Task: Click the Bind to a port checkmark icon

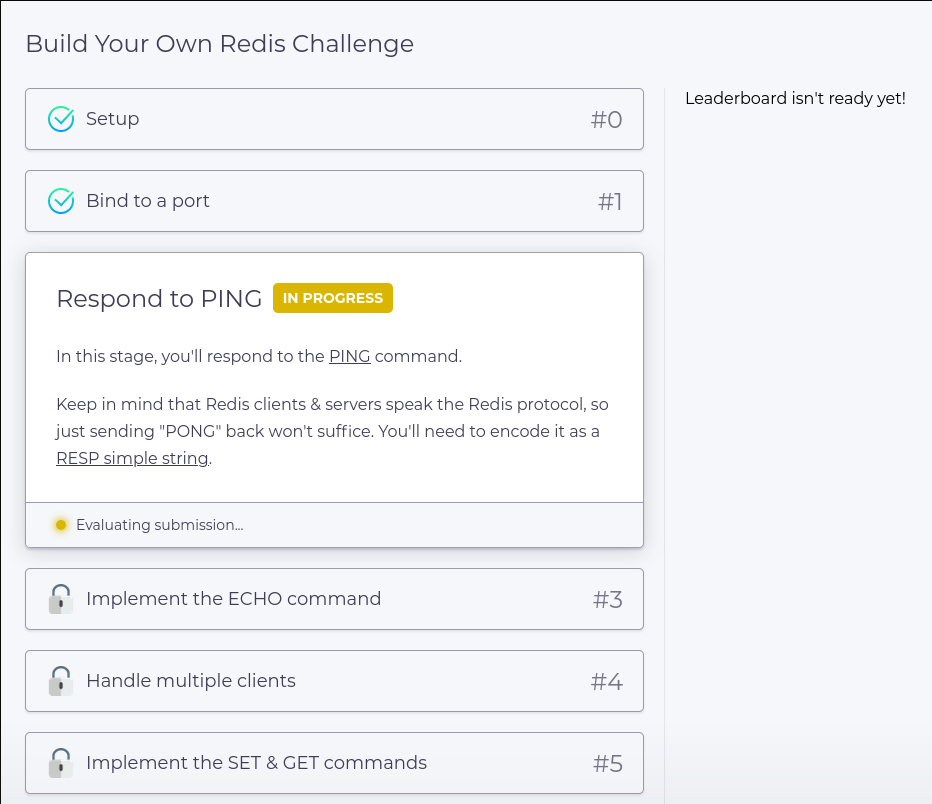Action: click(x=61, y=201)
